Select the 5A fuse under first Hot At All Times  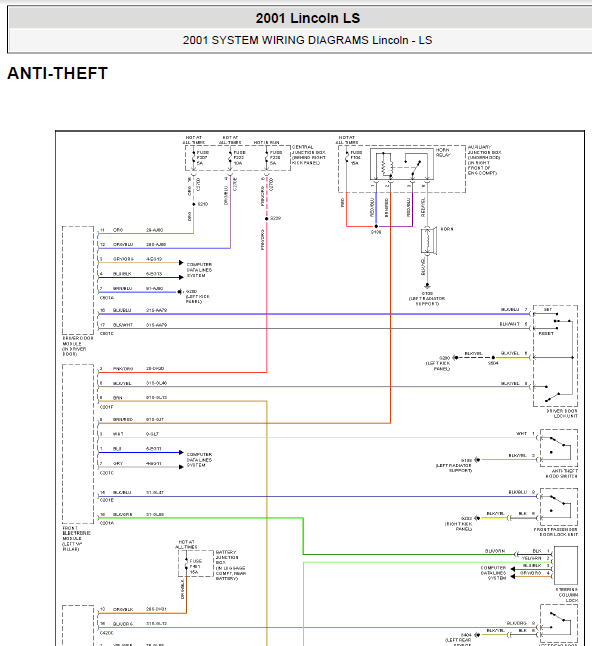pos(193,158)
